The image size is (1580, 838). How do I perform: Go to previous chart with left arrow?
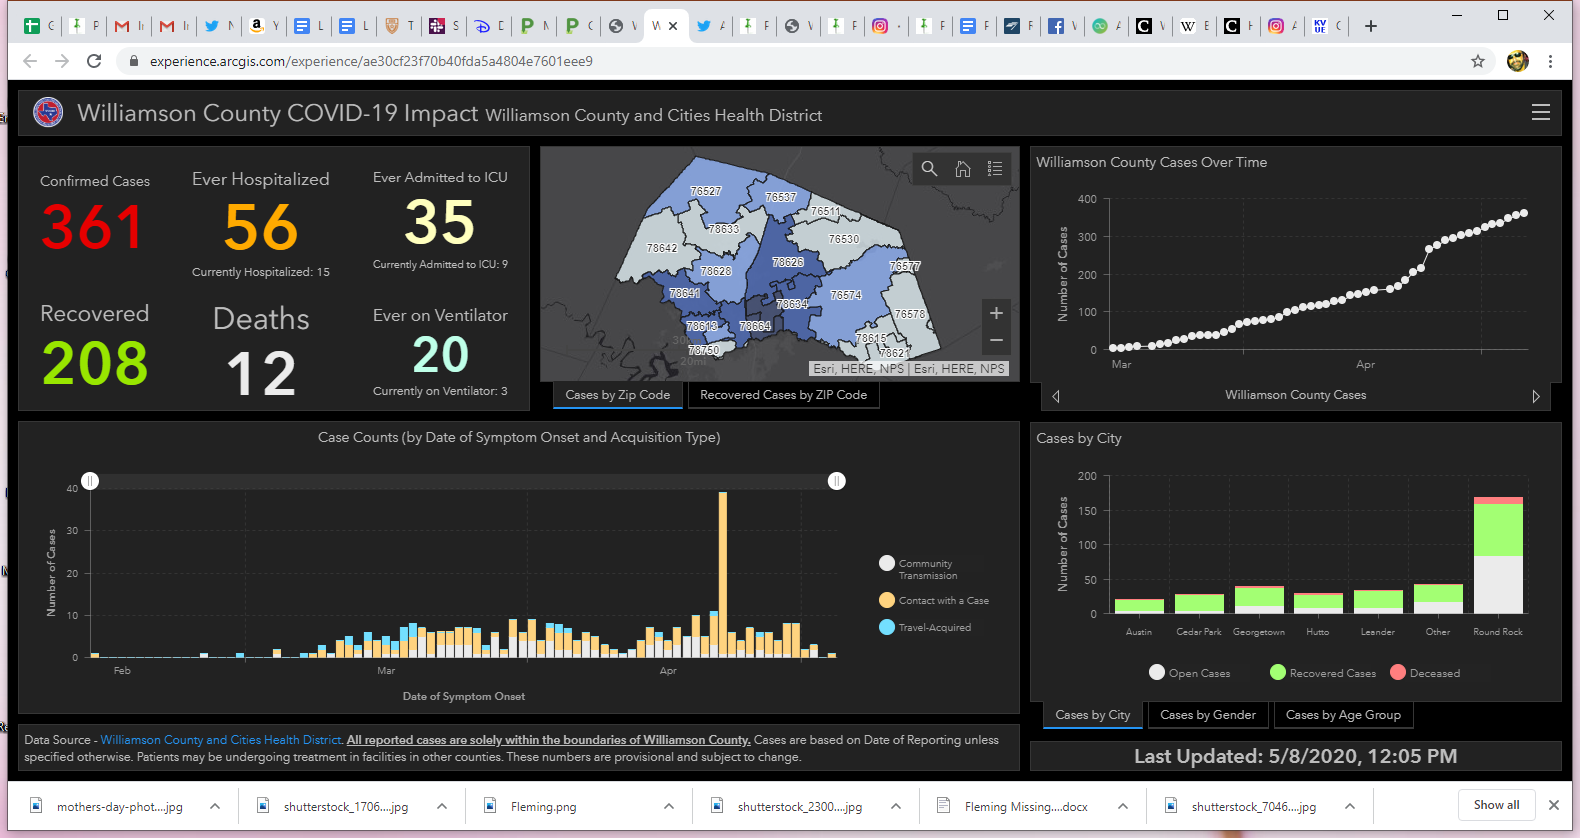pos(1056,396)
